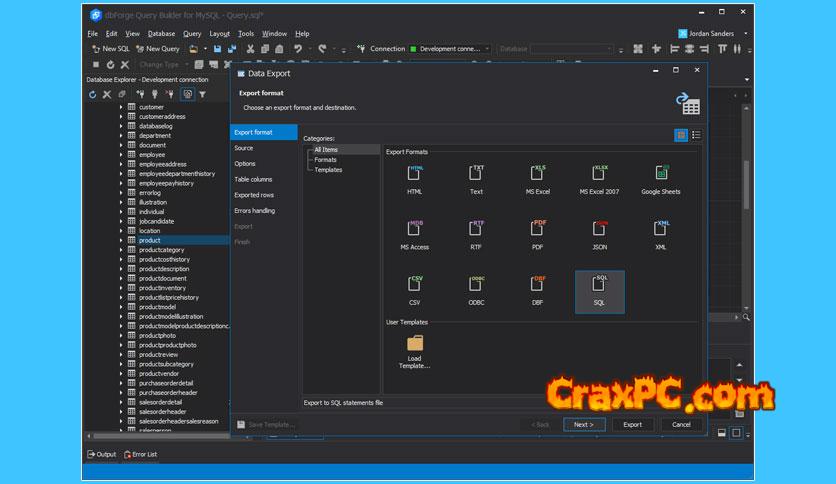Open the Database menu
The image size is (836, 484).
pyautogui.click(x=161, y=33)
